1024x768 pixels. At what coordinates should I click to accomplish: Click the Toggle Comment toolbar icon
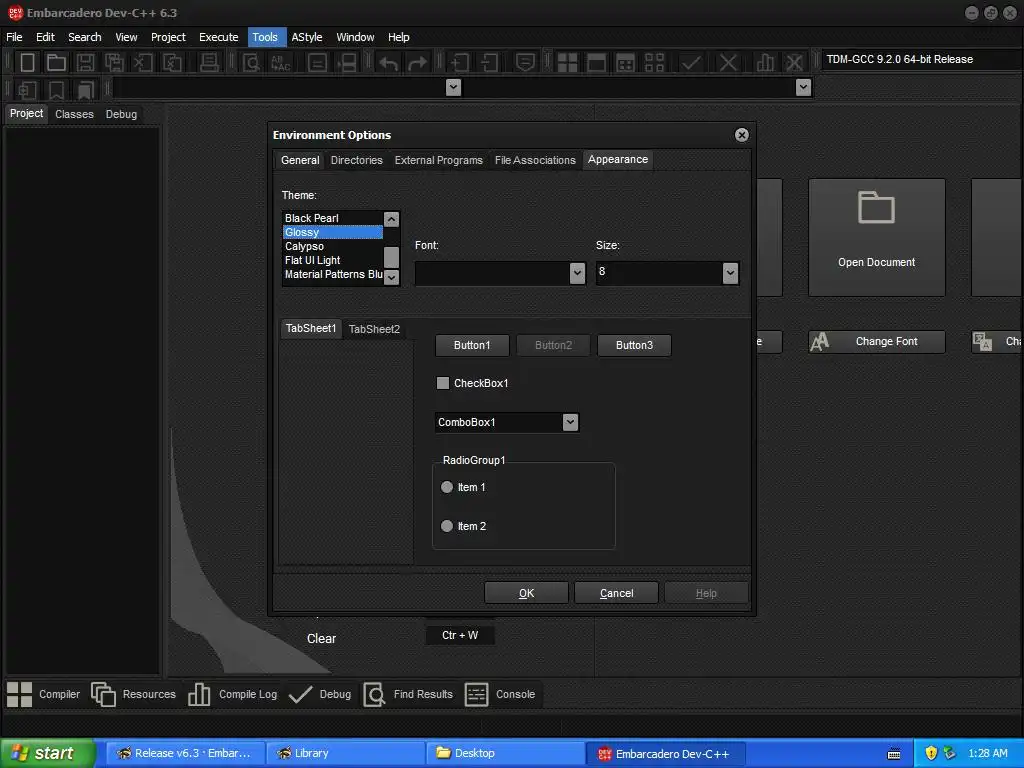tap(525, 63)
